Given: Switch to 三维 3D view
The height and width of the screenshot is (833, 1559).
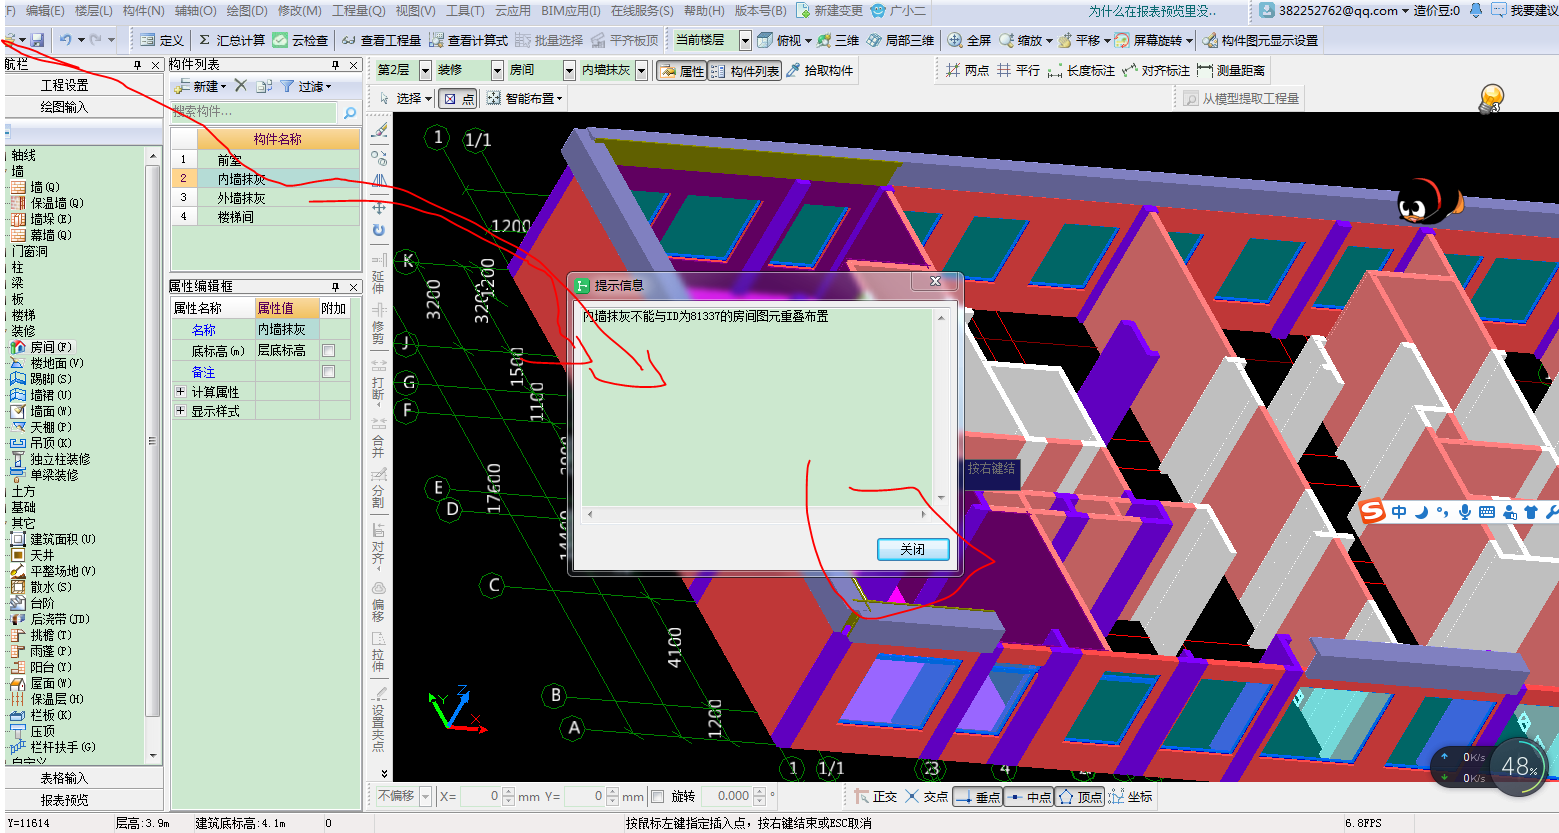Looking at the screenshot, I should coord(838,40).
